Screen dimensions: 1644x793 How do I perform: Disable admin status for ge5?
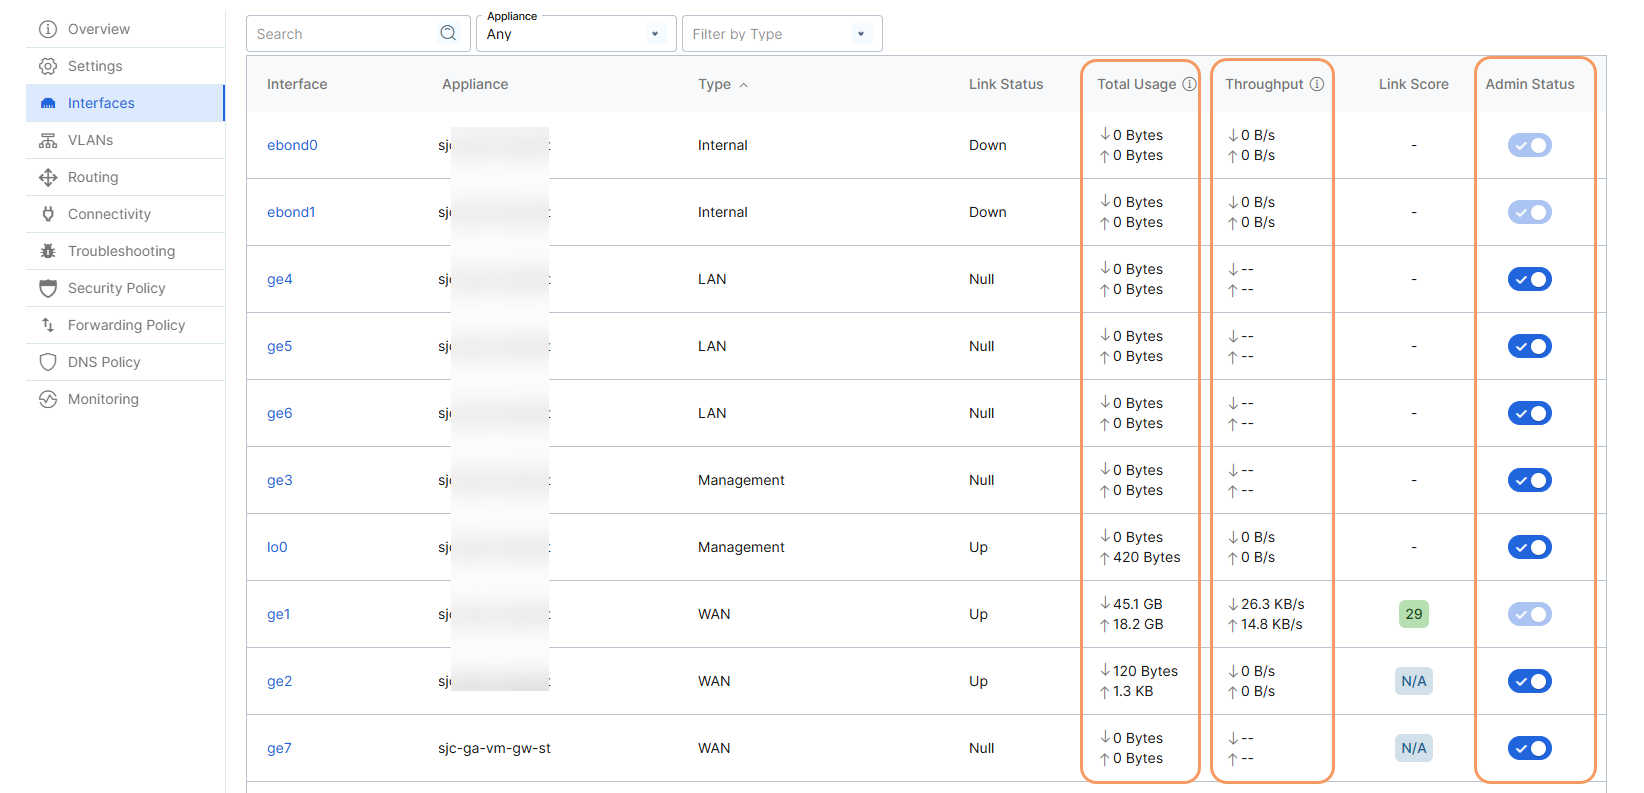point(1529,346)
